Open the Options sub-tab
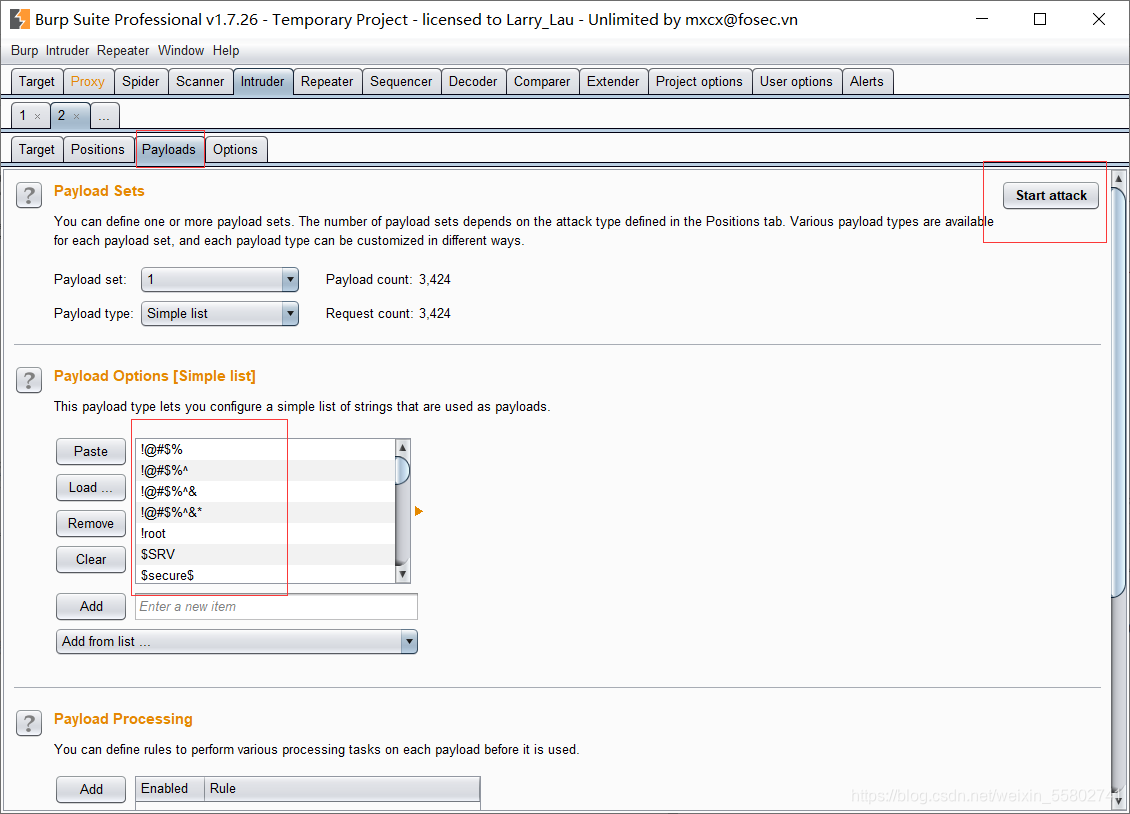This screenshot has width=1130, height=814. click(236, 149)
